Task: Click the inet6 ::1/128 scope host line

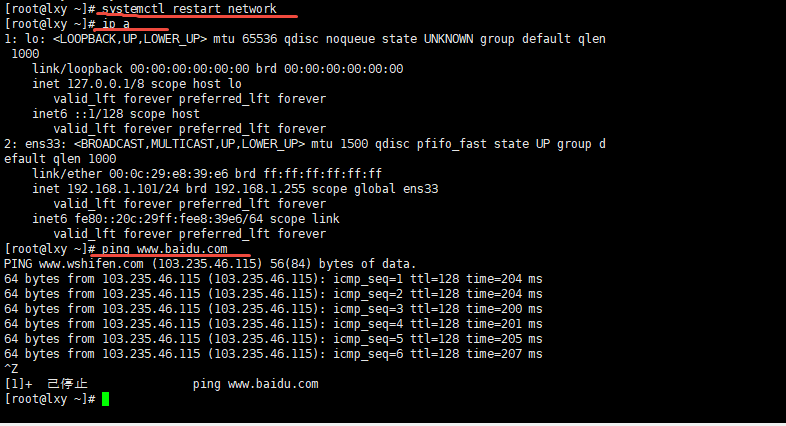Action: 116,114
